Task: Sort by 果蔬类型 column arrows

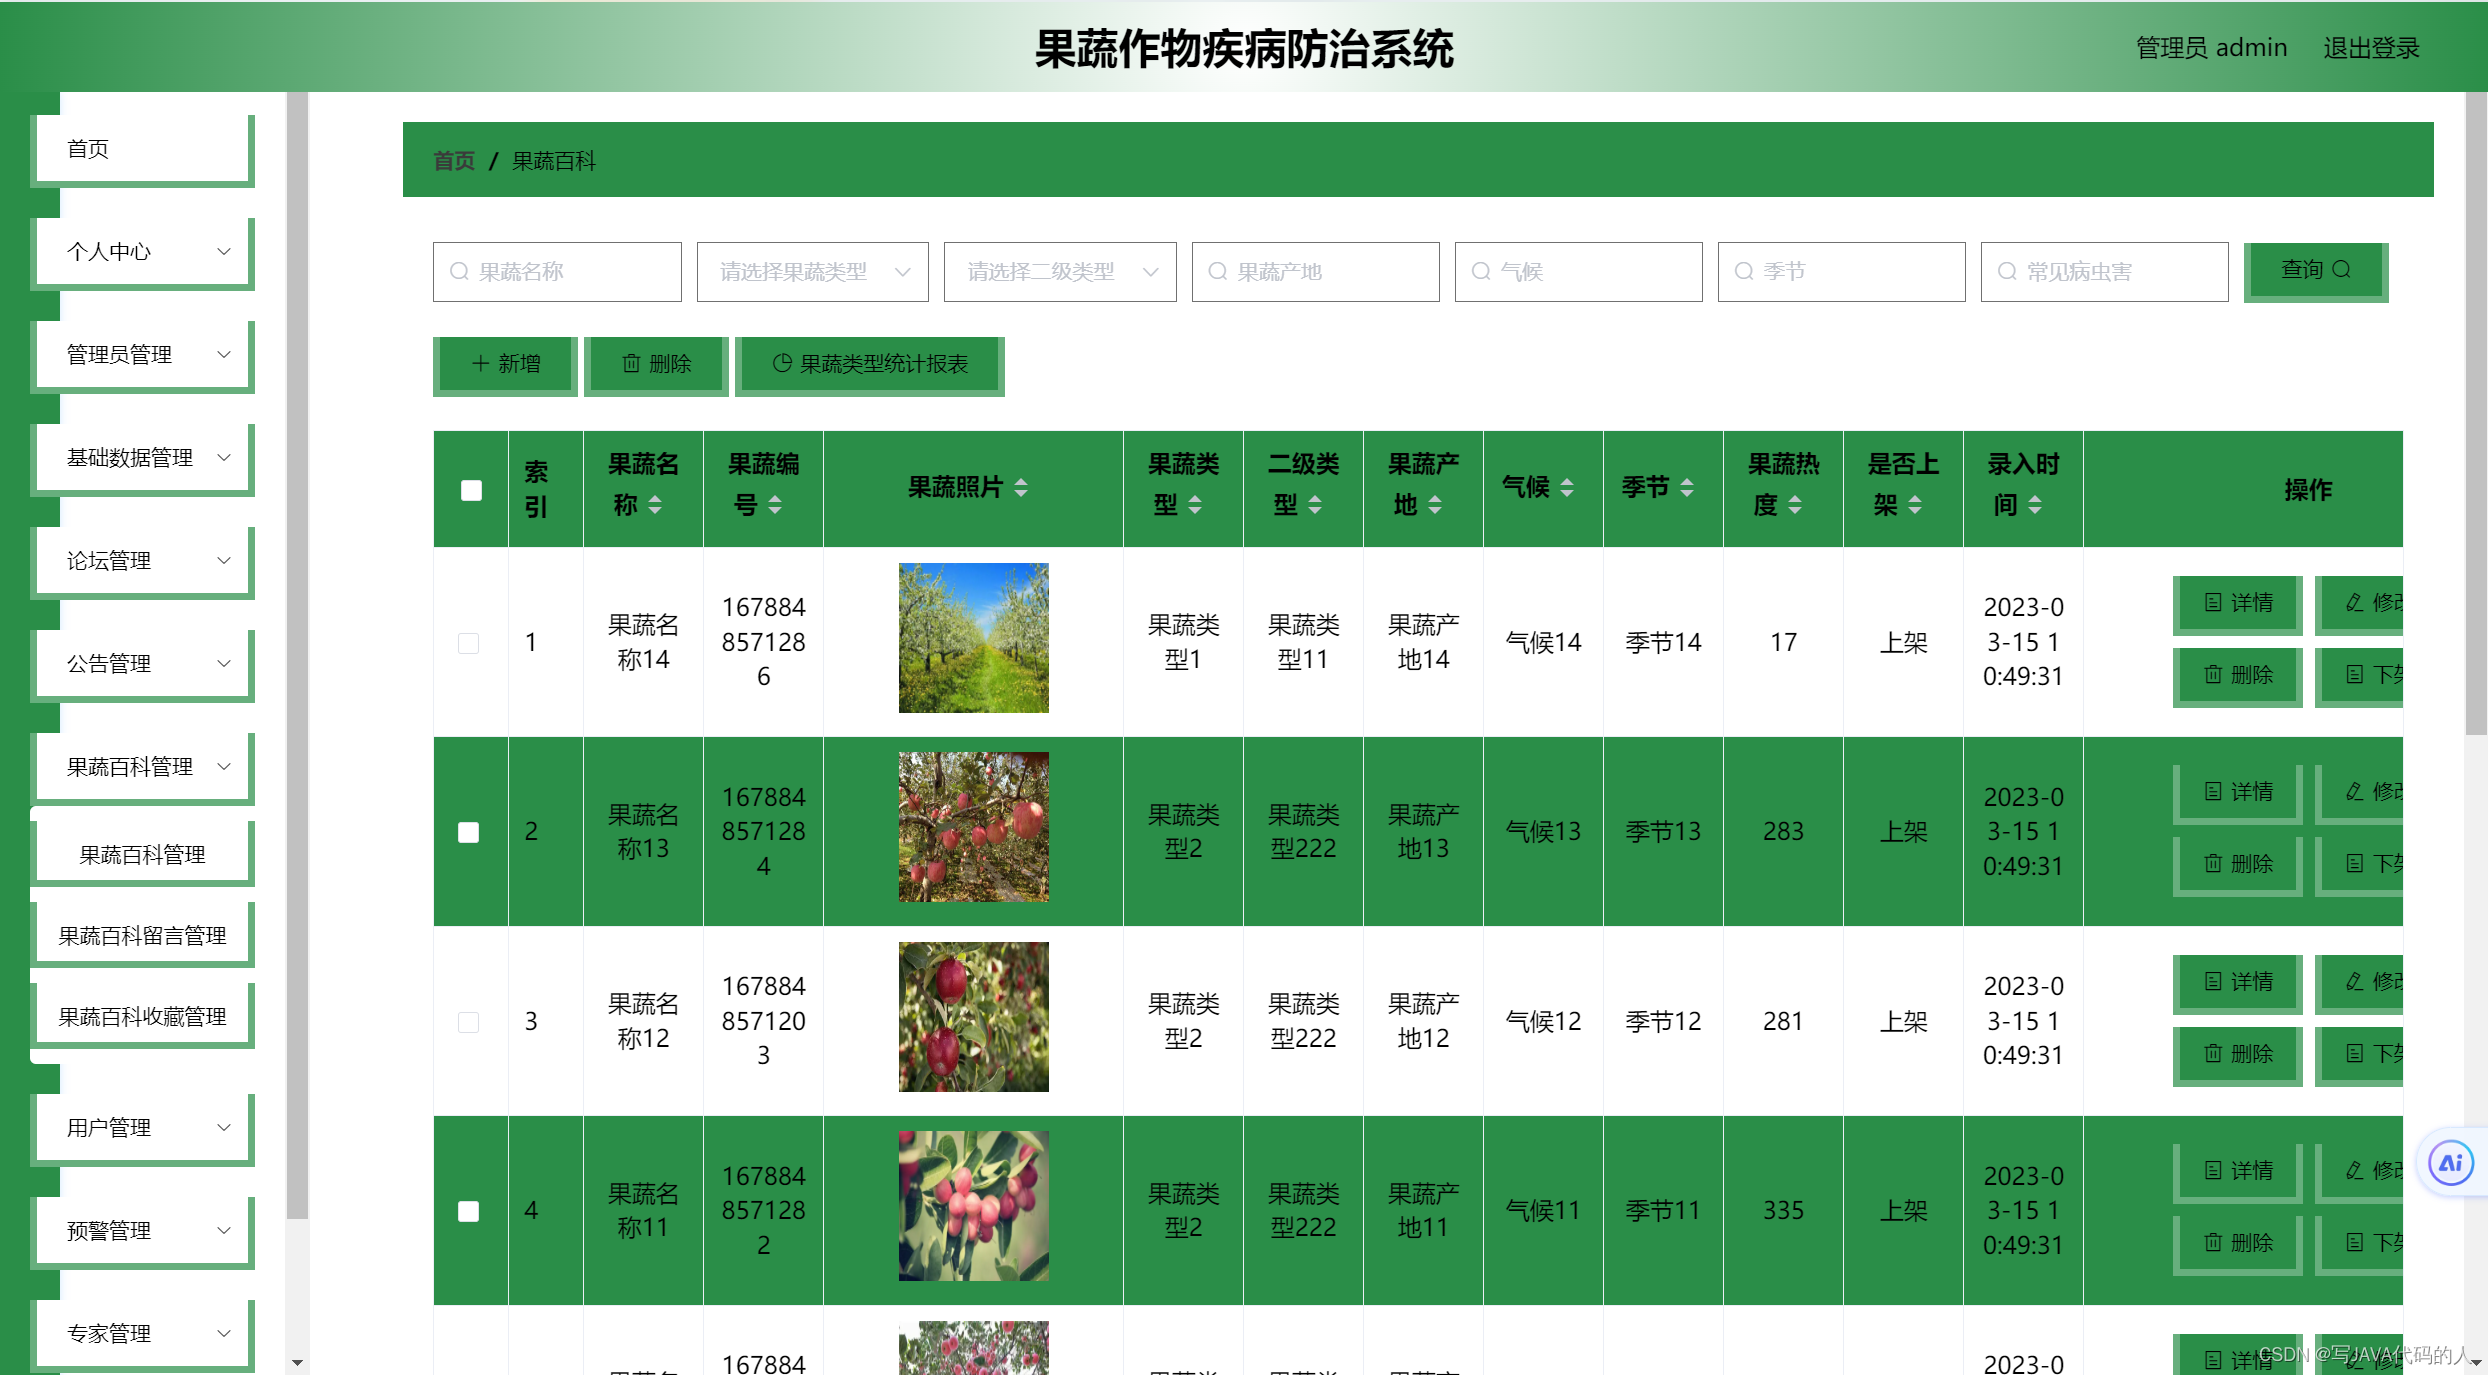Action: [x=1195, y=505]
